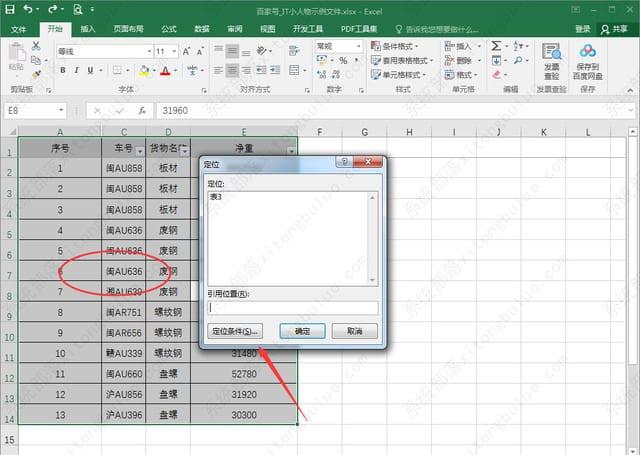Click the percent style icon
The height and width of the screenshot is (455, 640).
pos(343,61)
